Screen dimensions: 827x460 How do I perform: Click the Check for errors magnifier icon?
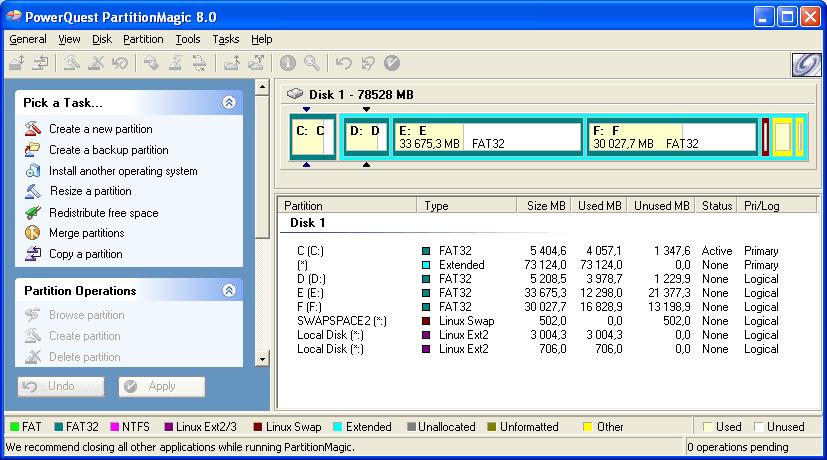click(312, 63)
